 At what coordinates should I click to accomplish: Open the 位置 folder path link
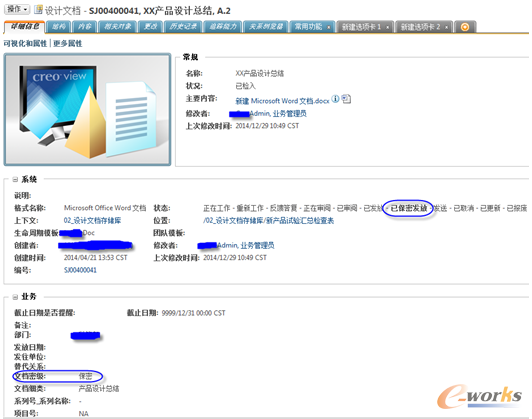click(x=268, y=221)
